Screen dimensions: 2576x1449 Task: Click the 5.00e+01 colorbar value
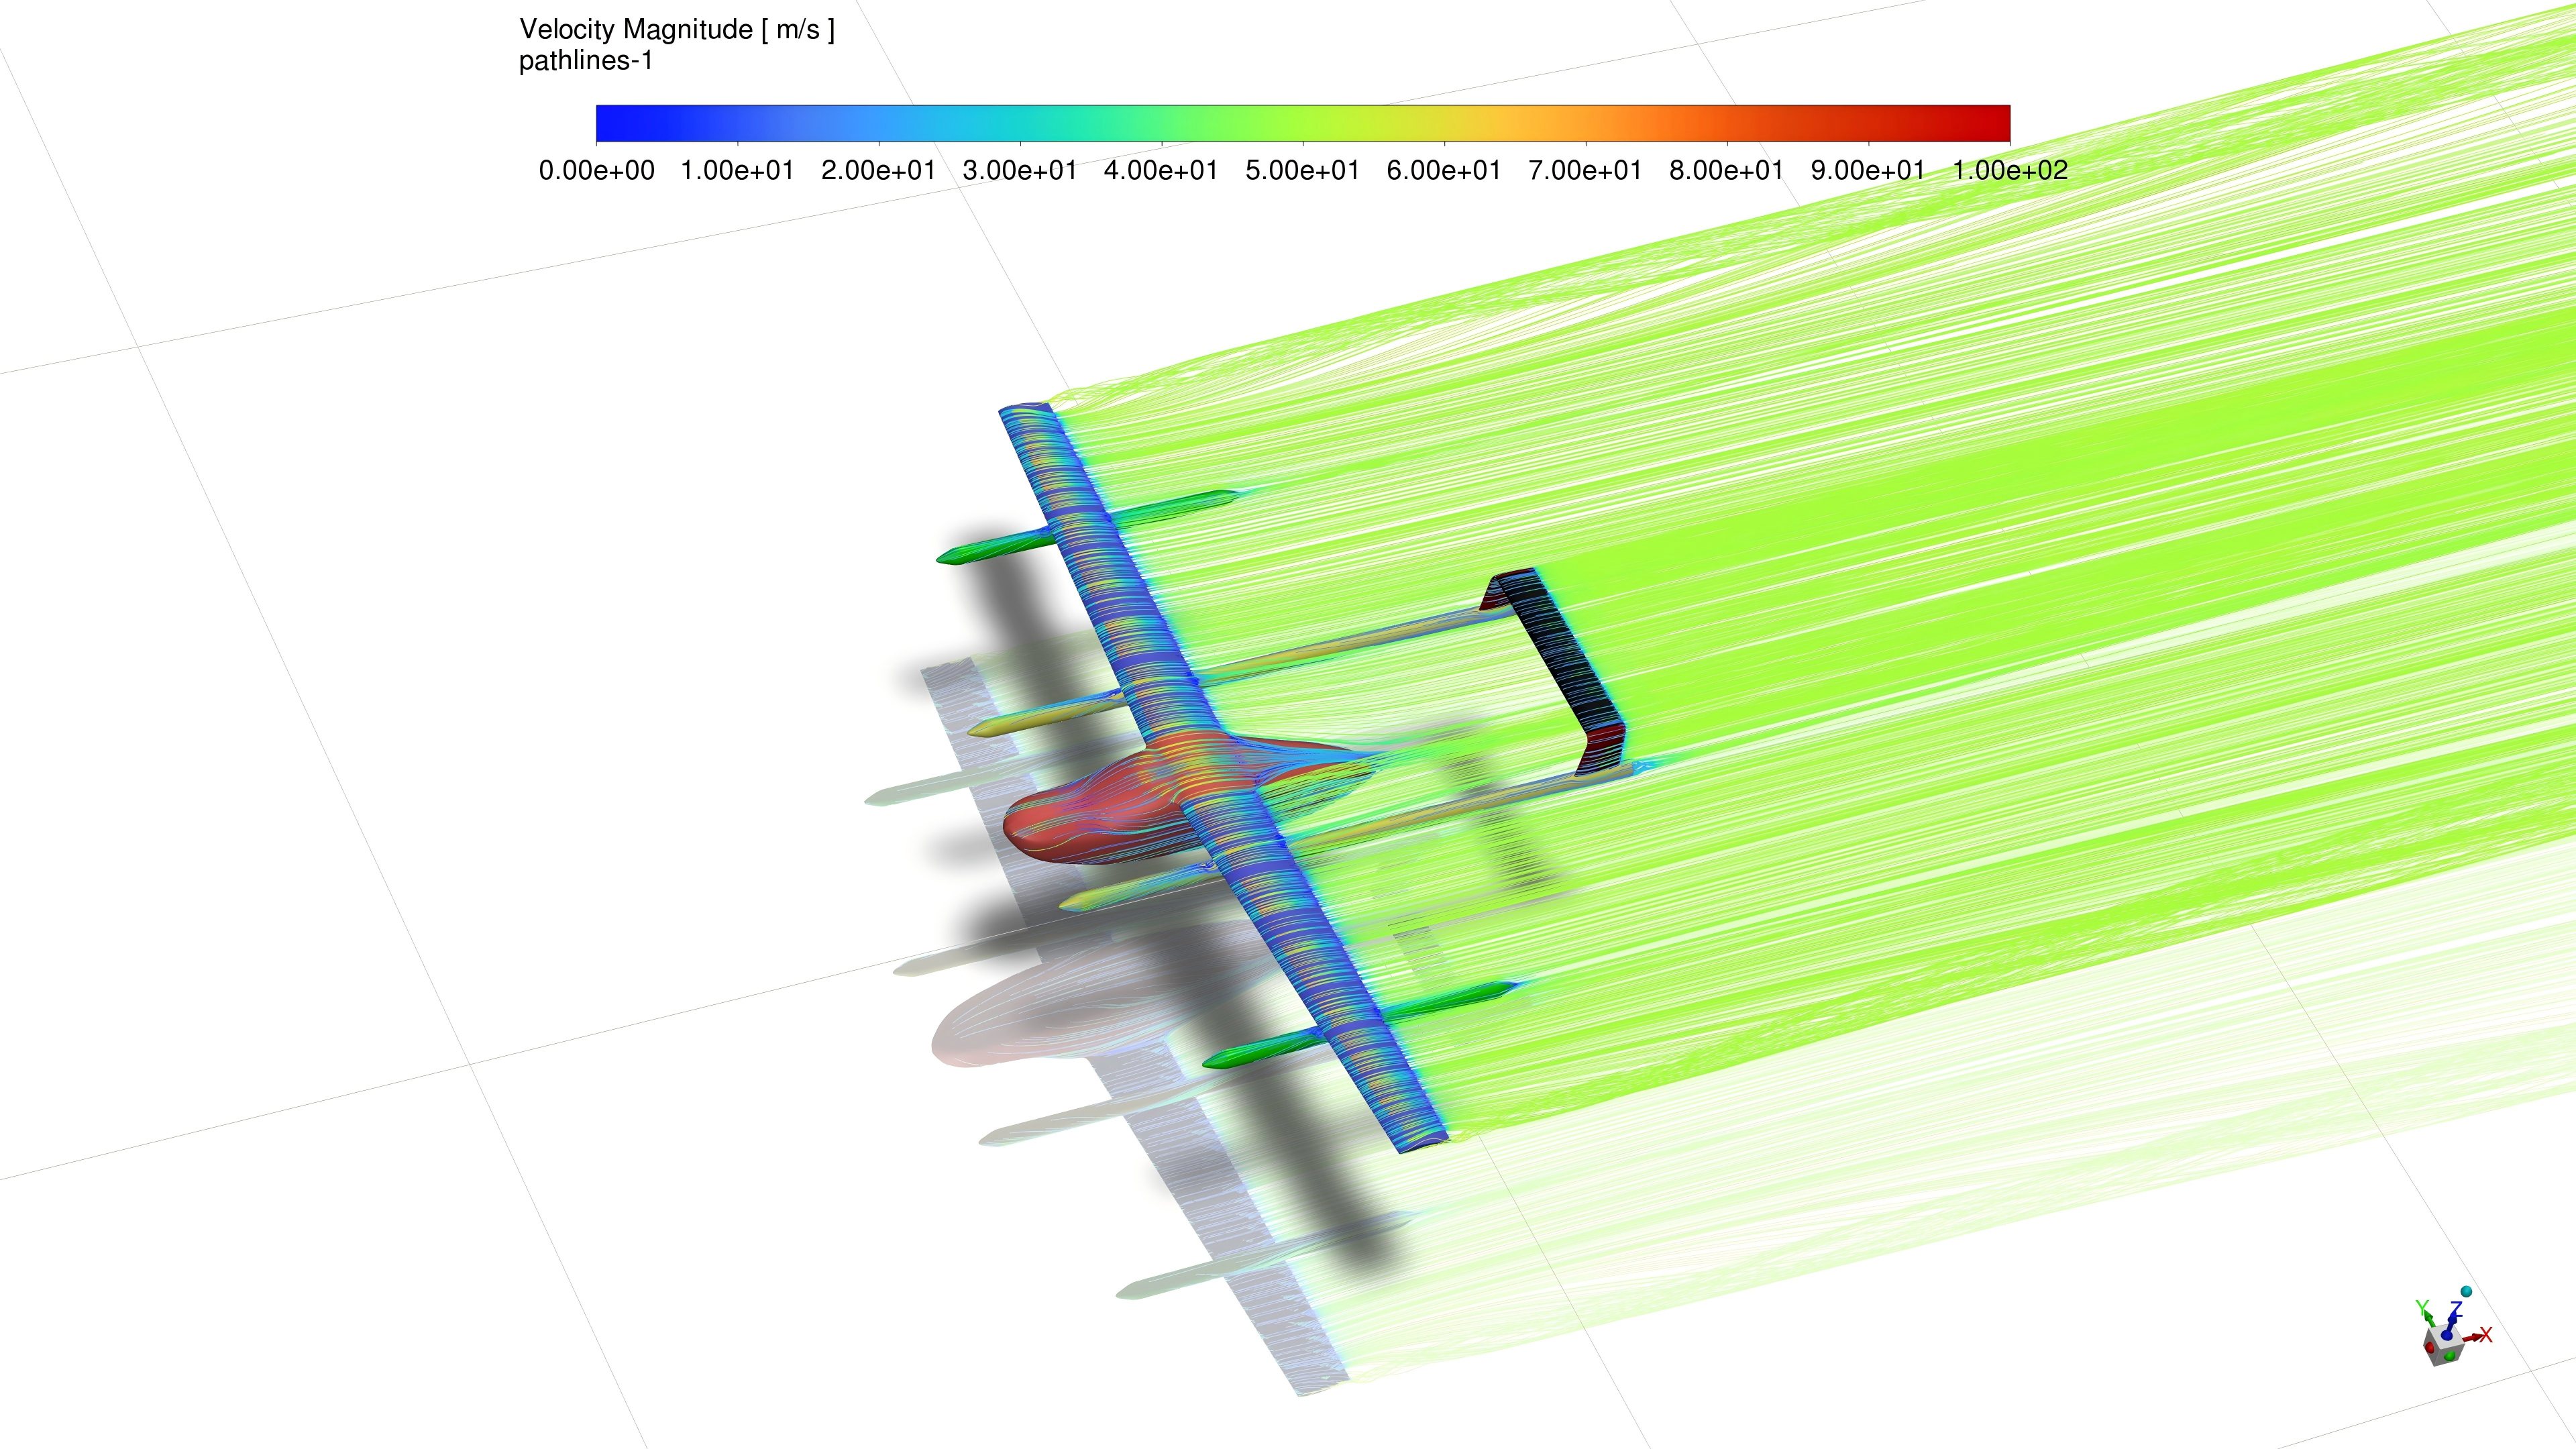(1303, 170)
